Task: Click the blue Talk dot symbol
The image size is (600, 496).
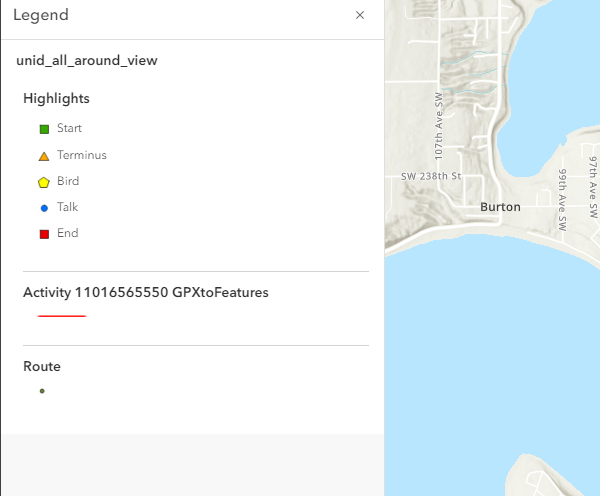Action: point(44,208)
